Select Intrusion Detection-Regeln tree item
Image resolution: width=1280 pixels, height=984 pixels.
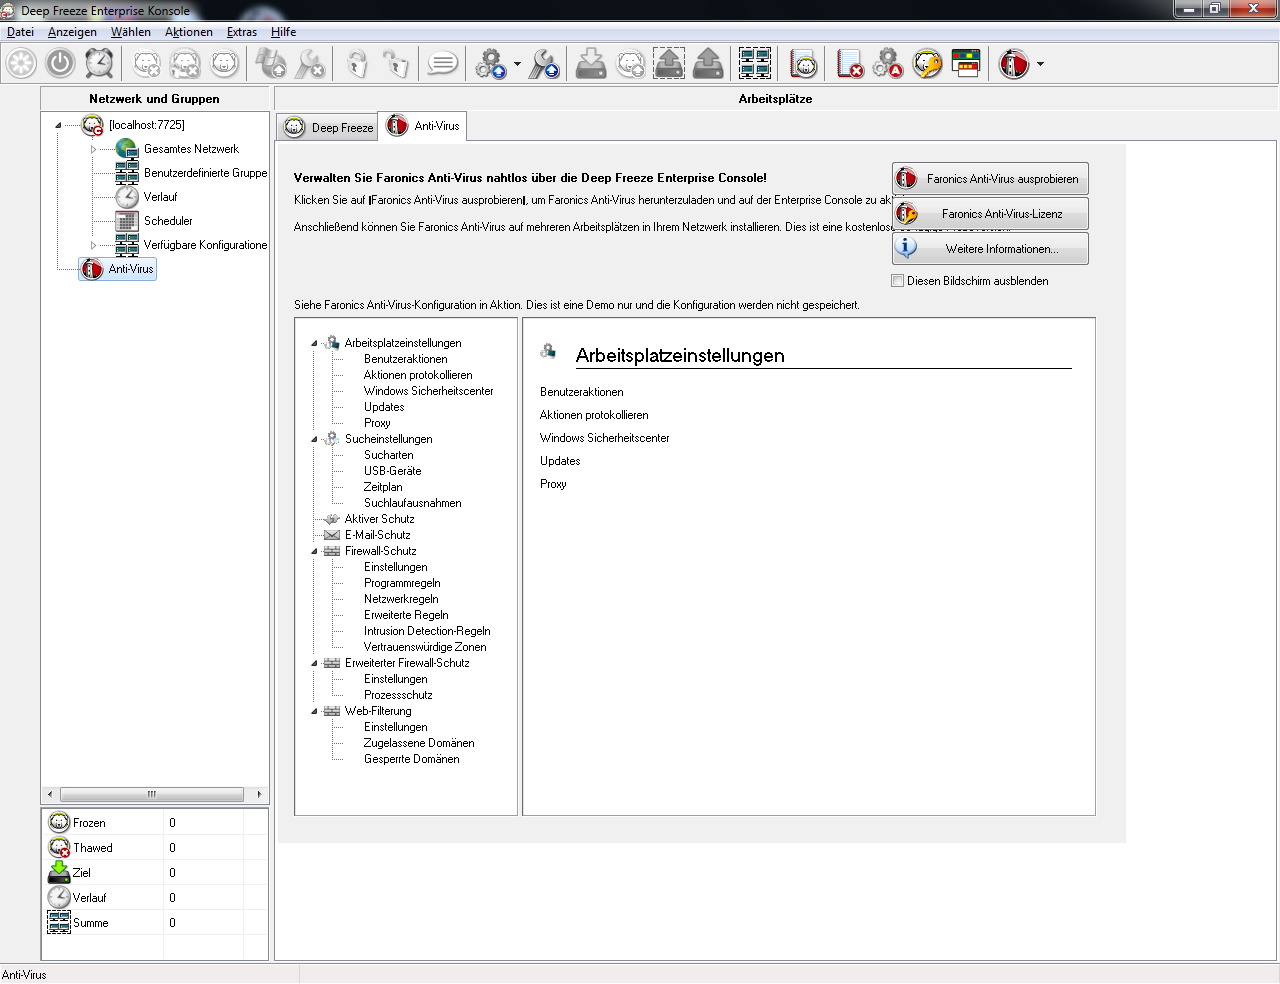(x=427, y=631)
